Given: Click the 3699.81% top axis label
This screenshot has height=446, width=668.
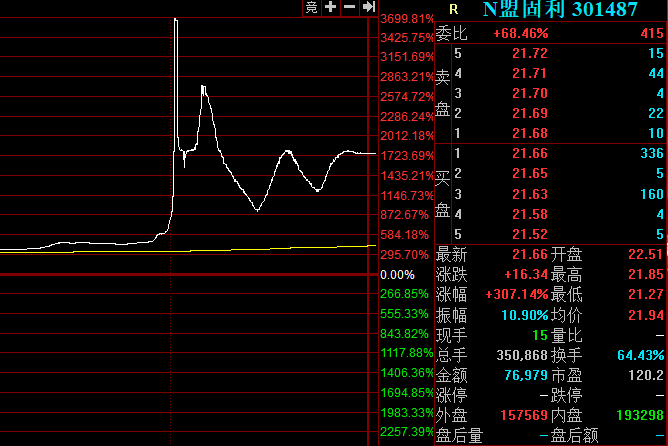Looking at the screenshot, I should [x=407, y=18].
